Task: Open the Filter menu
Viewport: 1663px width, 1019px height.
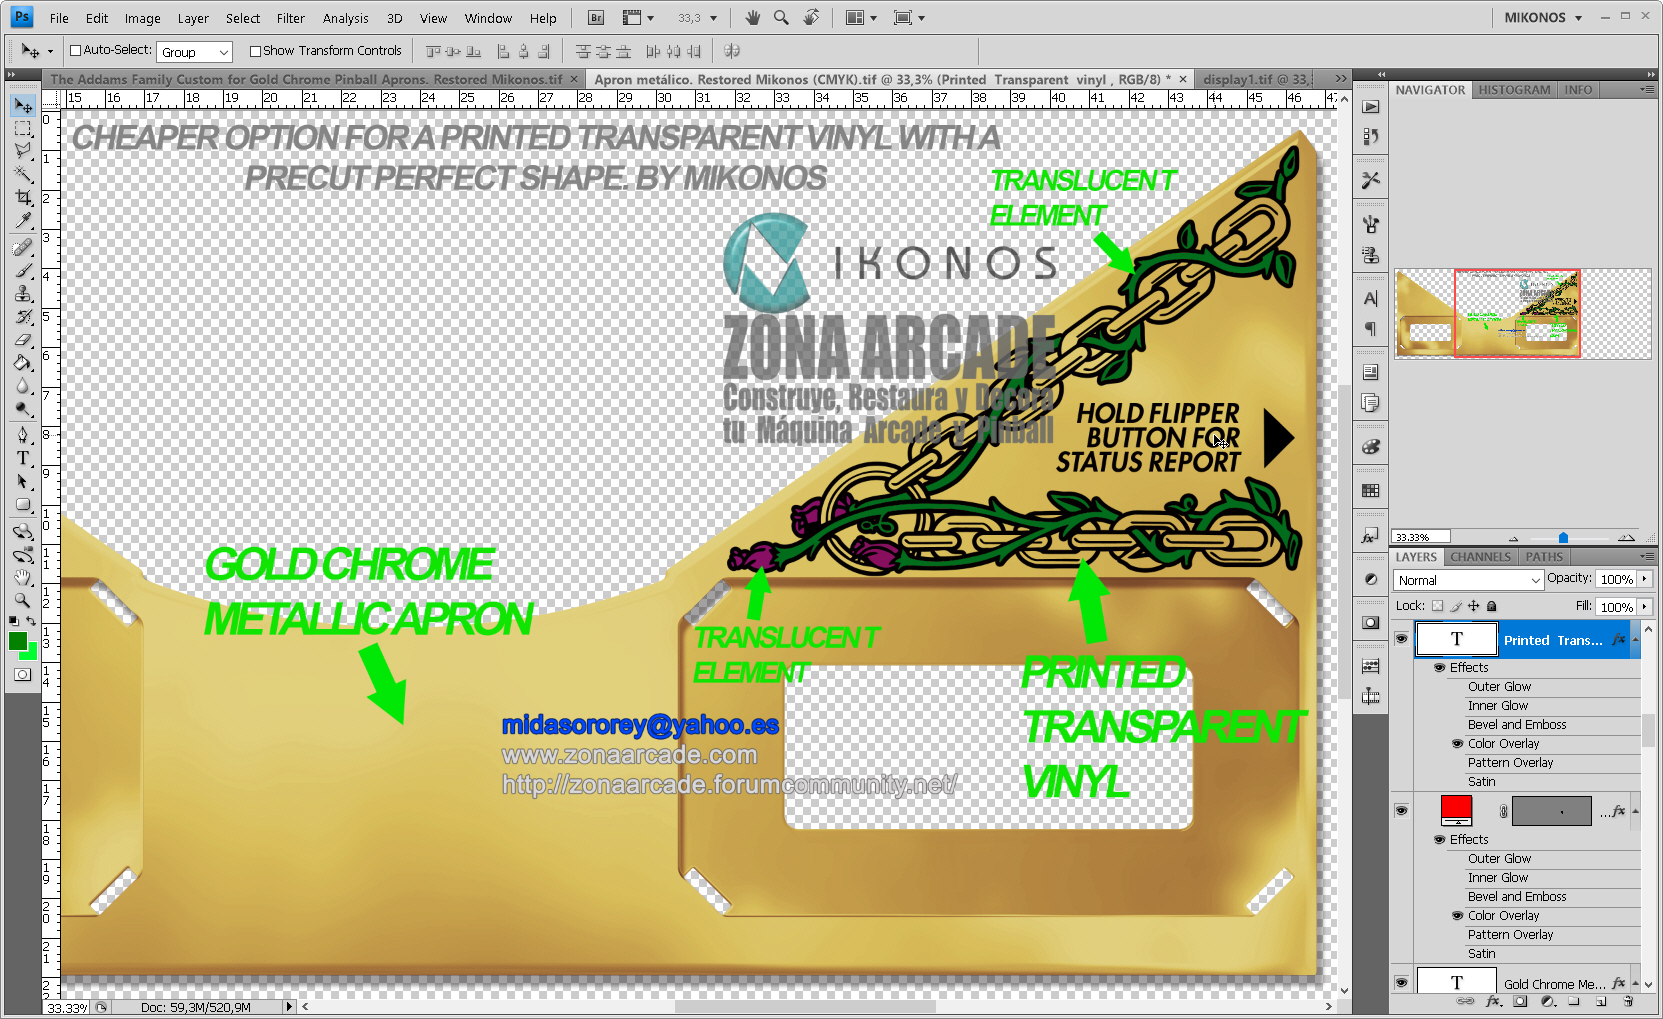Action: (290, 18)
